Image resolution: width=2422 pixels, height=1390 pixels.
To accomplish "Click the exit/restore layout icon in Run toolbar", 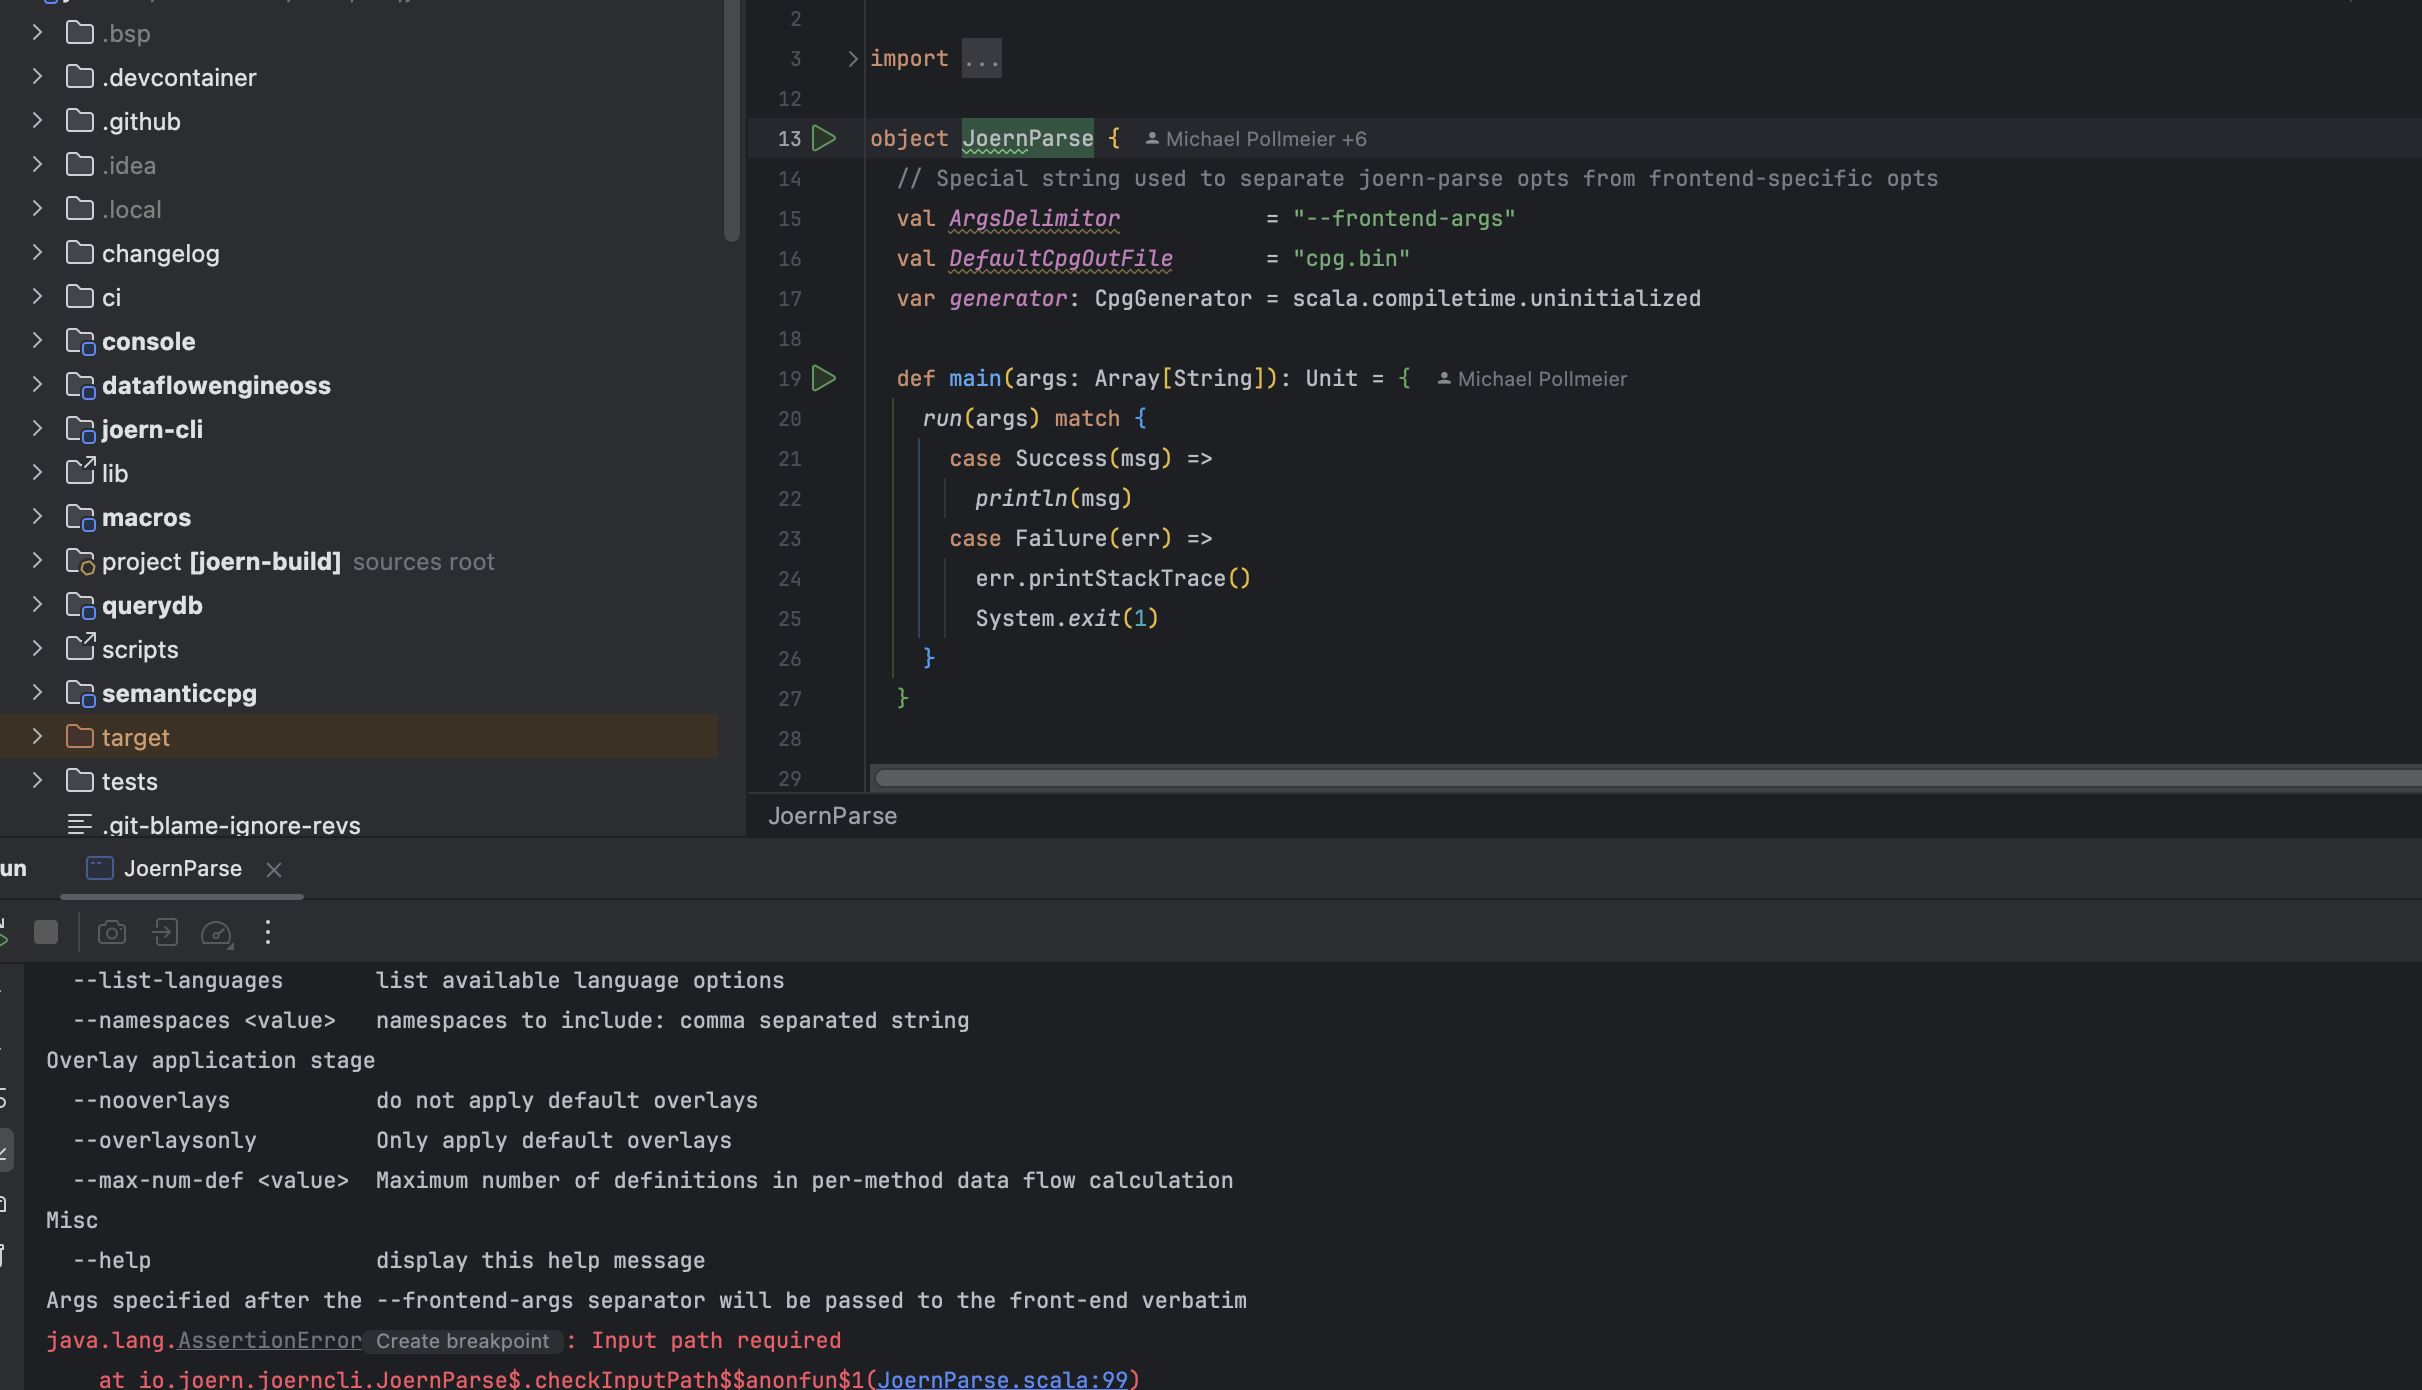I will [x=165, y=932].
